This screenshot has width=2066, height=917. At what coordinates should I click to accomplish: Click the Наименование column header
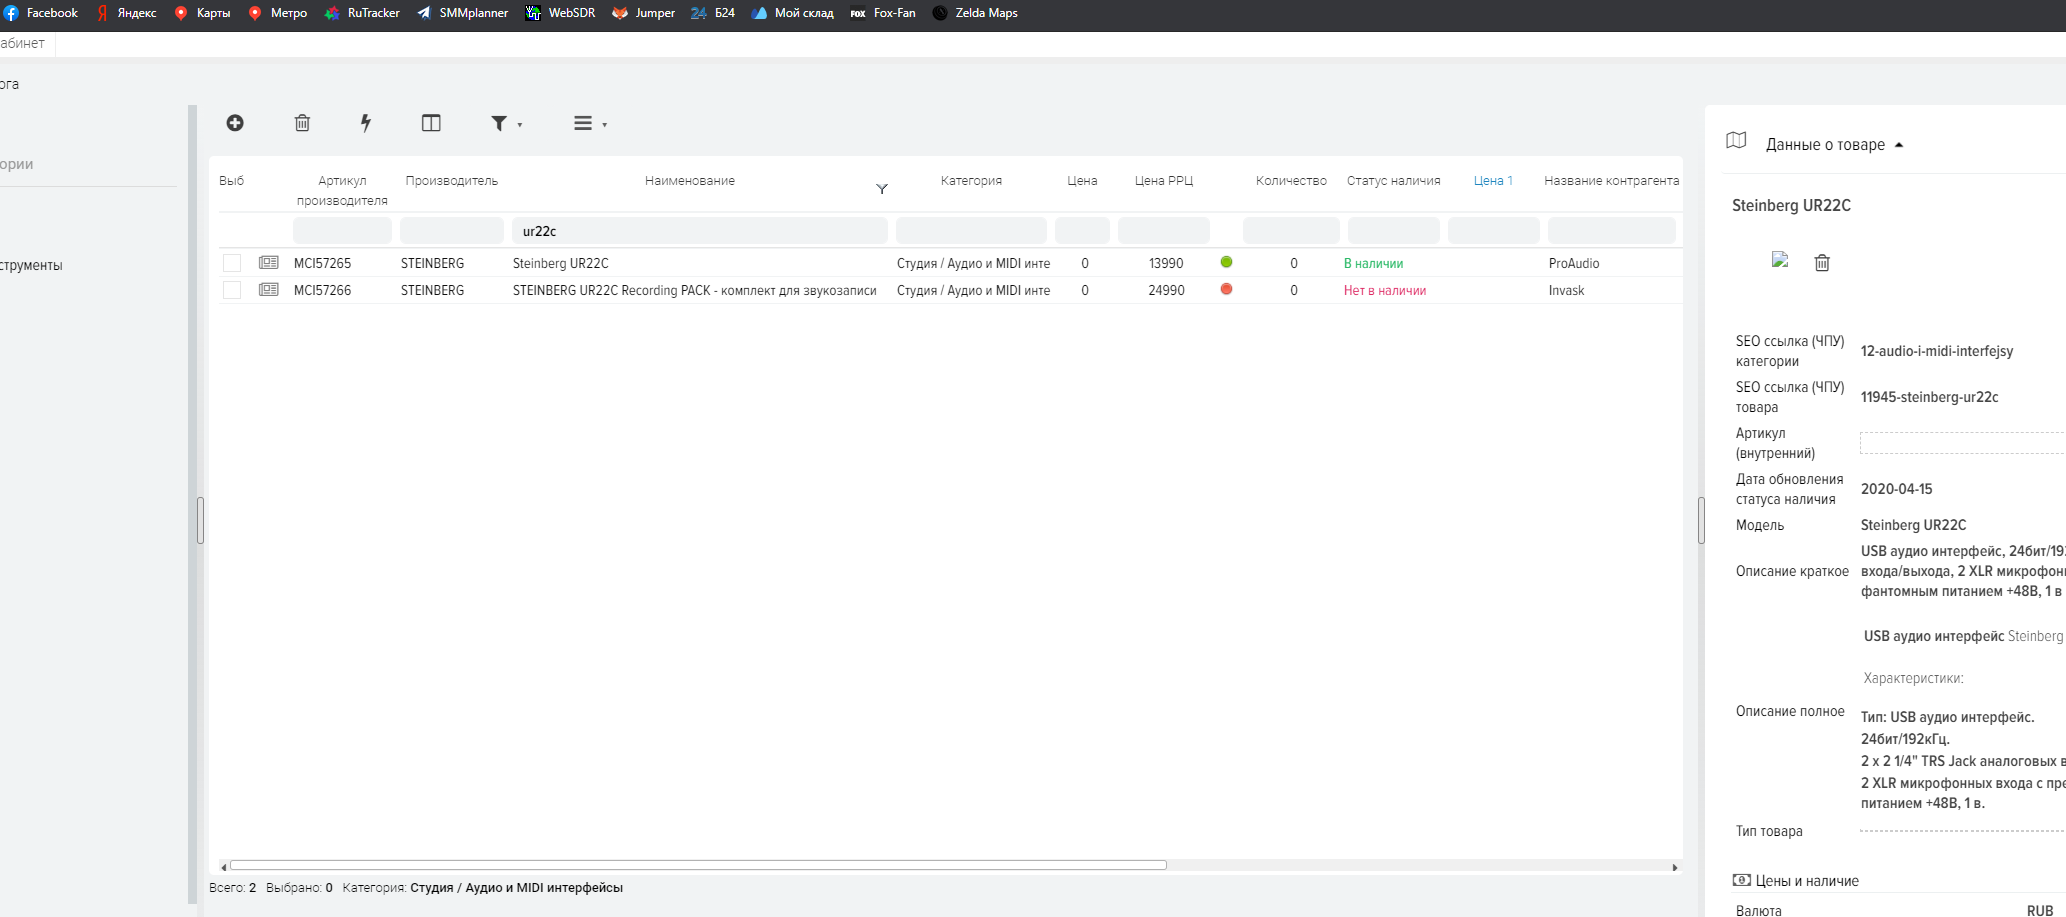pyautogui.click(x=690, y=181)
